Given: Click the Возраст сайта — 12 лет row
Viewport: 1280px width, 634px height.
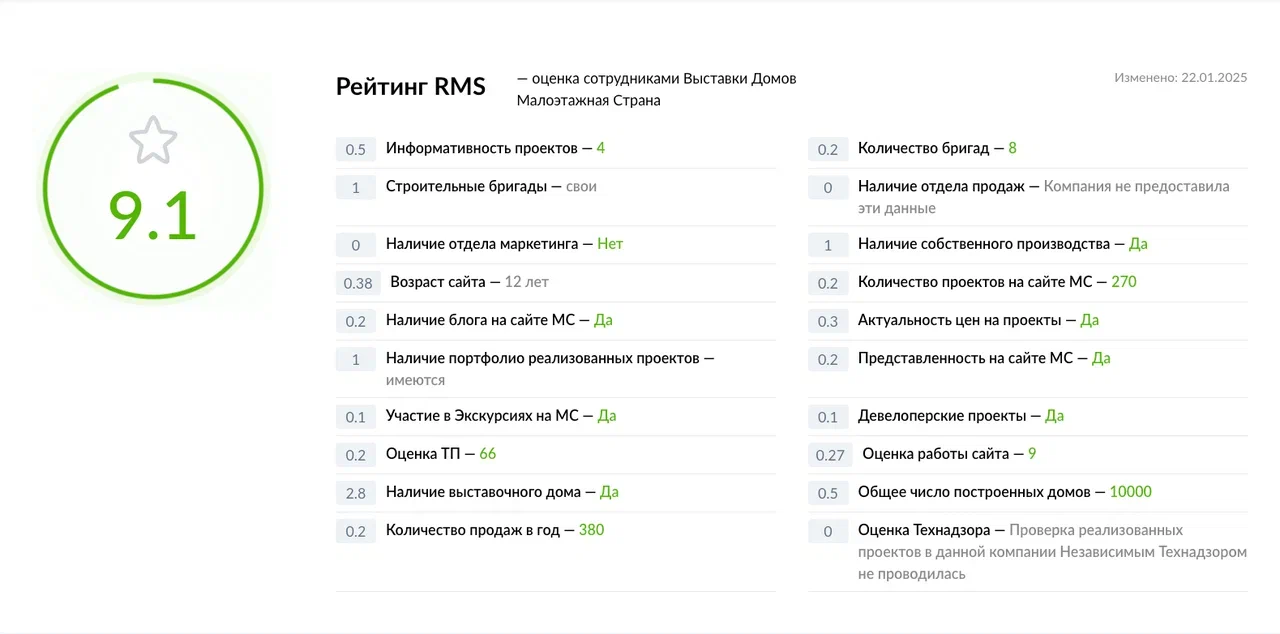Looking at the screenshot, I should tap(556, 282).
